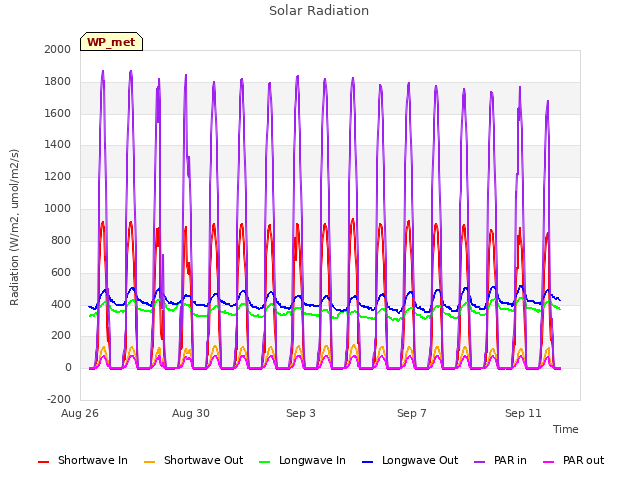Click the Aug 30 x-axis label
This screenshot has width=640, height=480.
coord(191,413)
